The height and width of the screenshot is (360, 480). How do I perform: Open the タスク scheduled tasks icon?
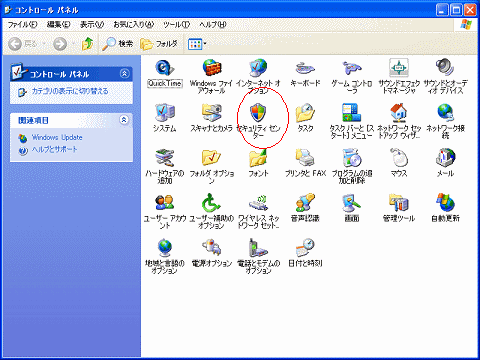[305, 113]
